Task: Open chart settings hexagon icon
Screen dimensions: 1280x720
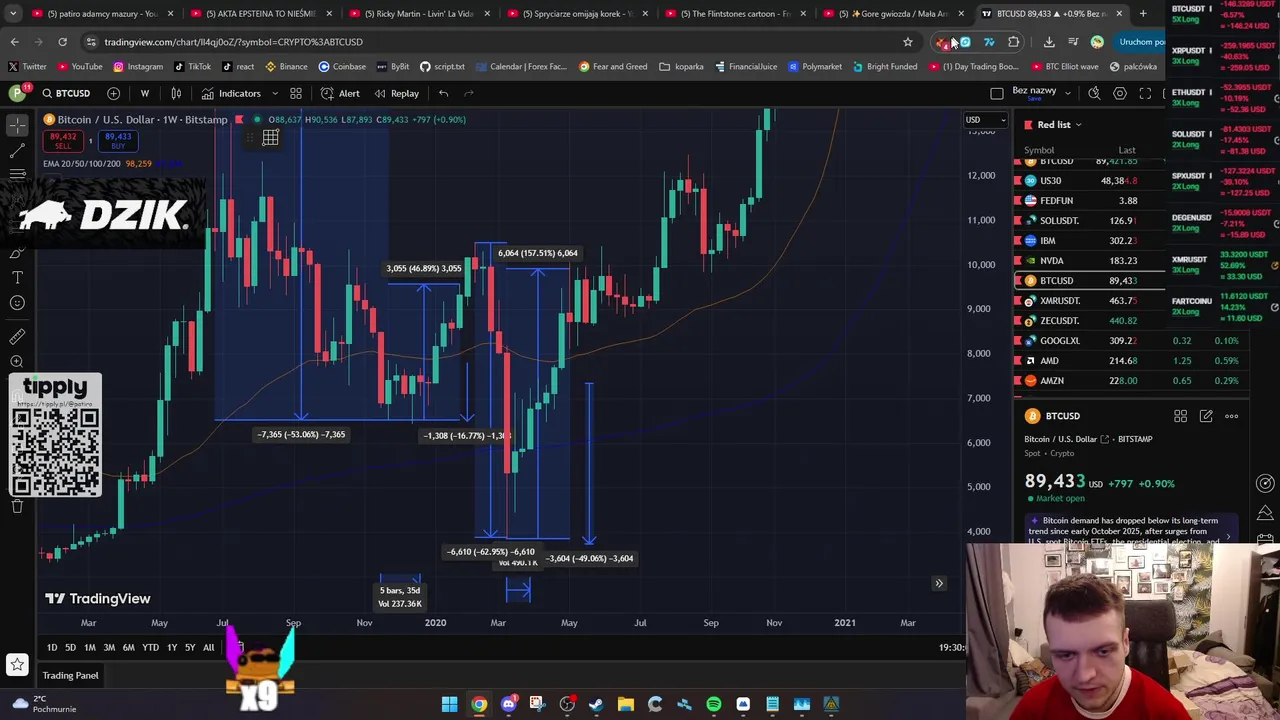Action: 1120,93
